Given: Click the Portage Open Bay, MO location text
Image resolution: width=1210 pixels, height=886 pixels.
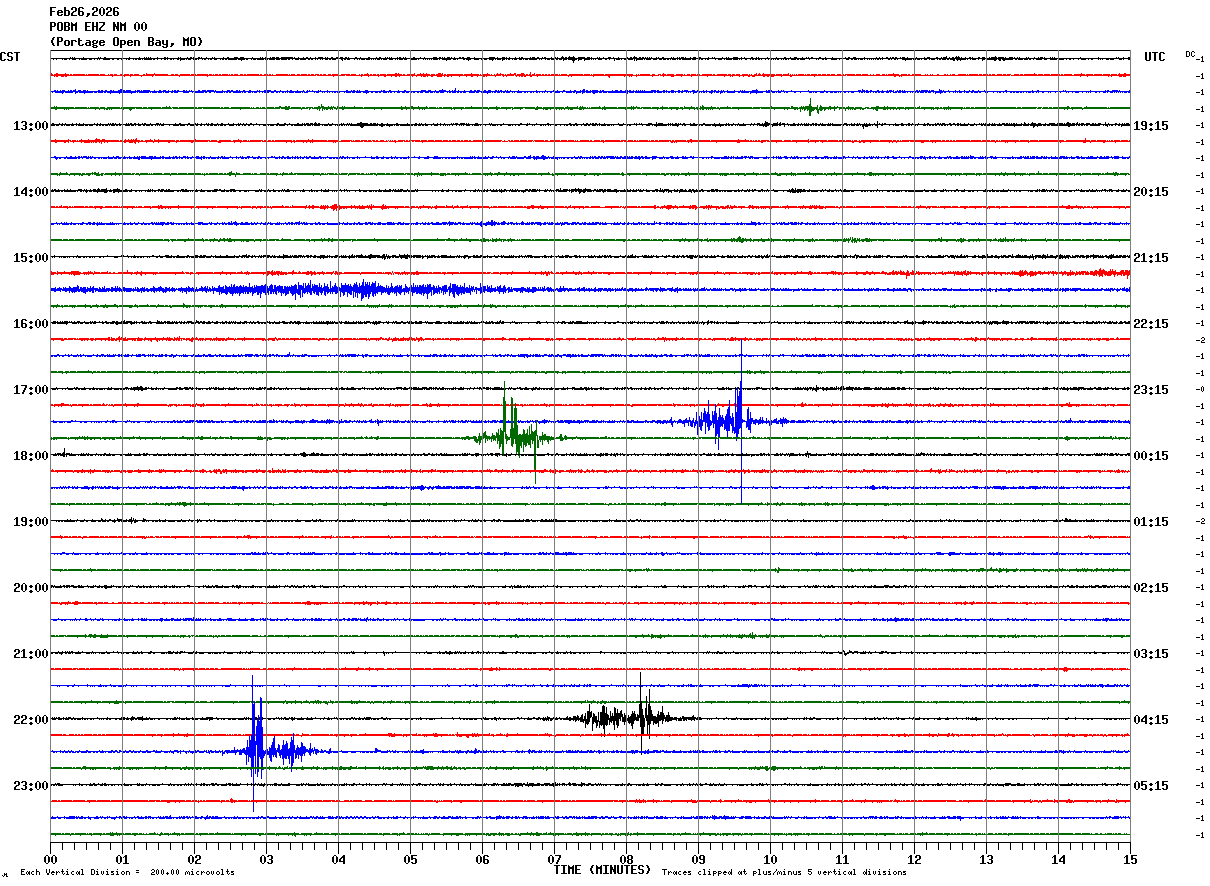Looking at the screenshot, I should tap(126, 42).
